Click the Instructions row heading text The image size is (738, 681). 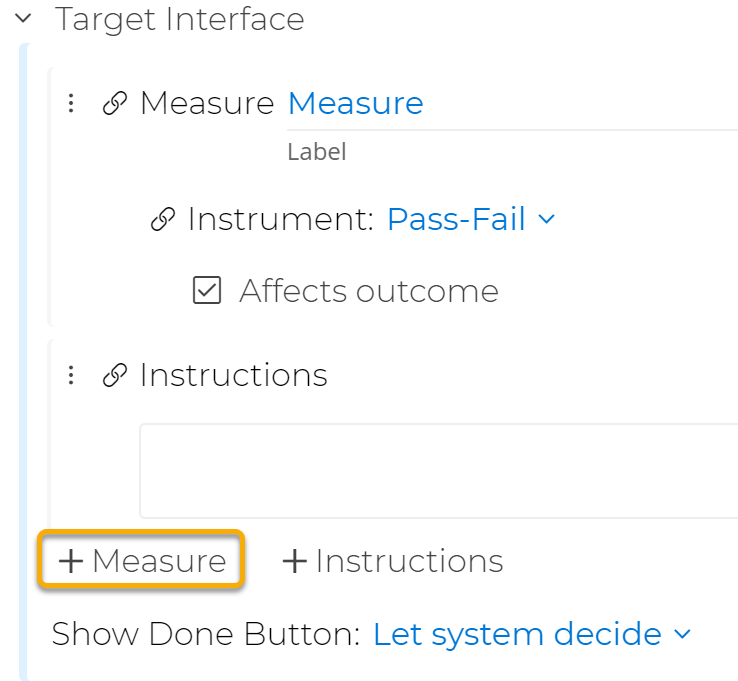pyautogui.click(x=233, y=375)
